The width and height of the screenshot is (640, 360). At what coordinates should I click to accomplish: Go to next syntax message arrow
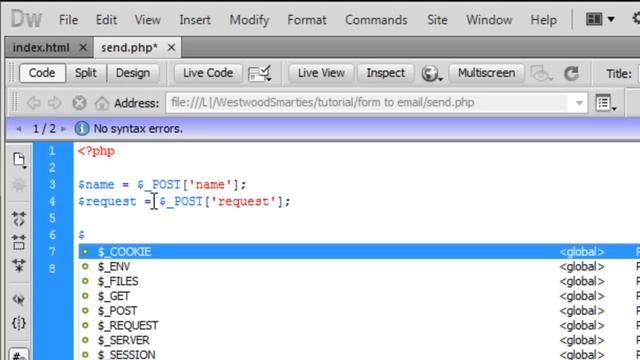63,129
